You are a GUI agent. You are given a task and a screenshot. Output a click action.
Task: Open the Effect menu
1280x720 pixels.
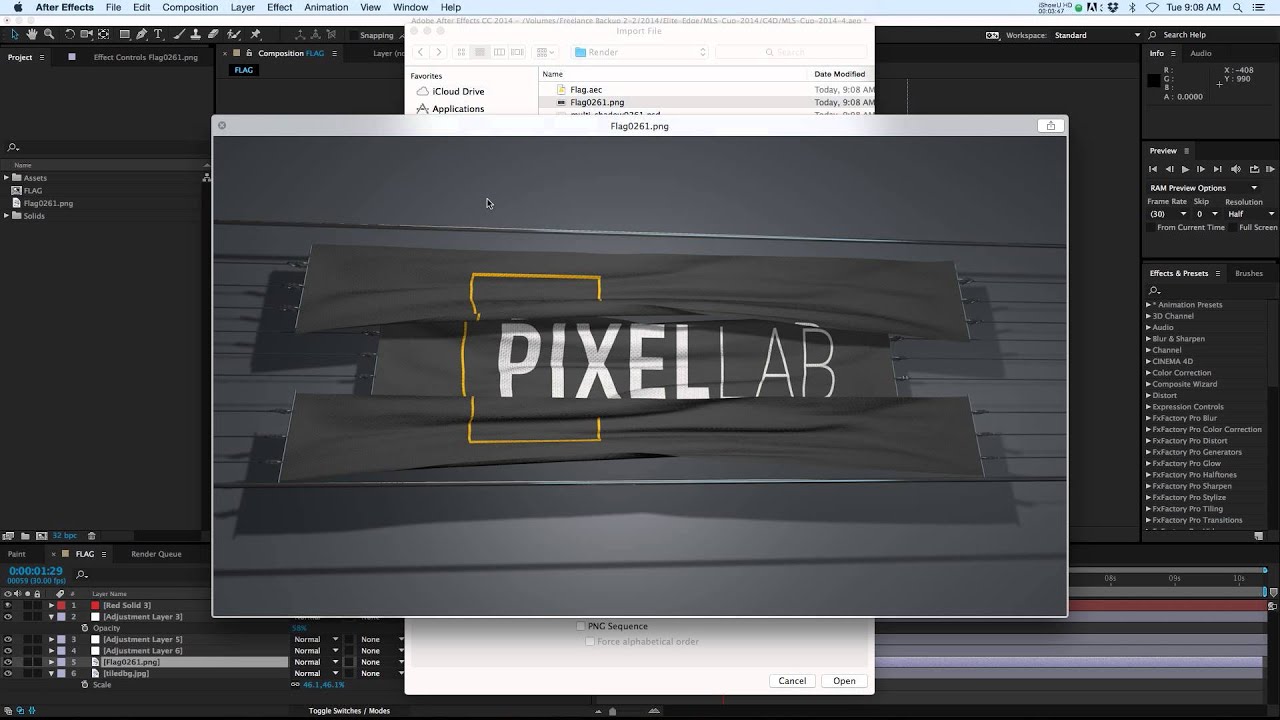pyautogui.click(x=280, y=7)
